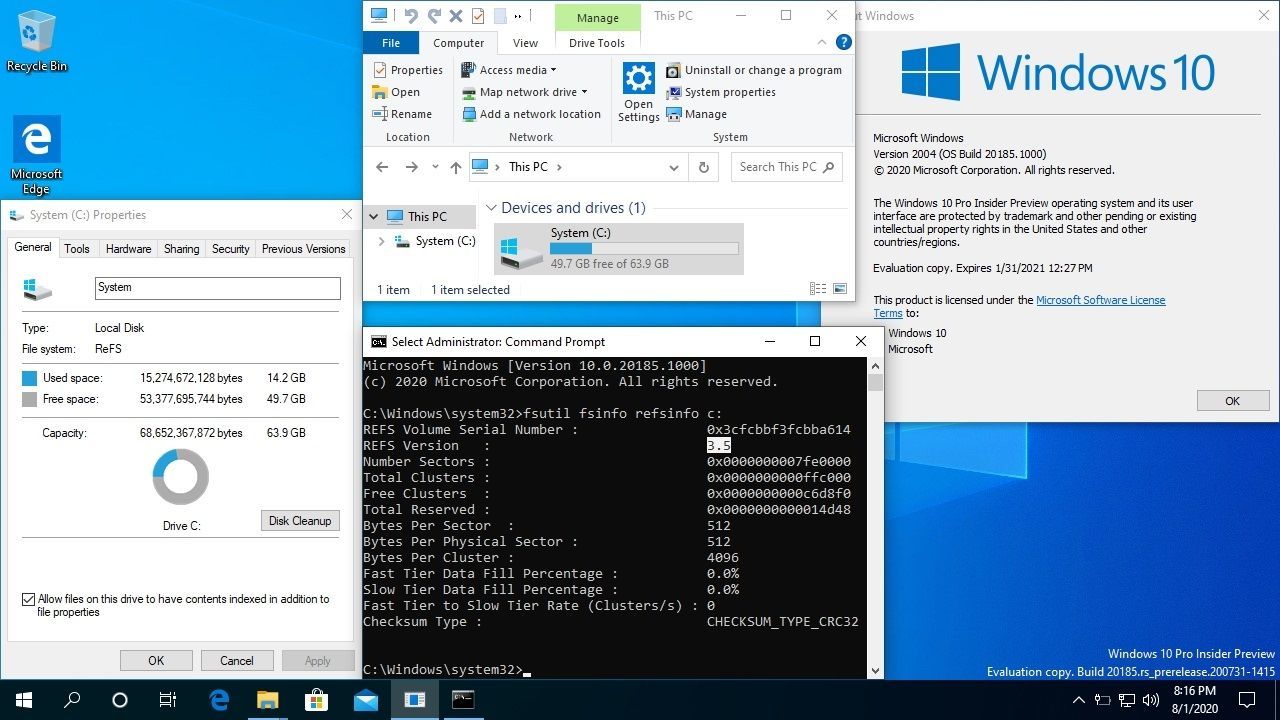The image size is (1280, 720).
Task: Open Task View on the taskbar
Action: (168, 700)
